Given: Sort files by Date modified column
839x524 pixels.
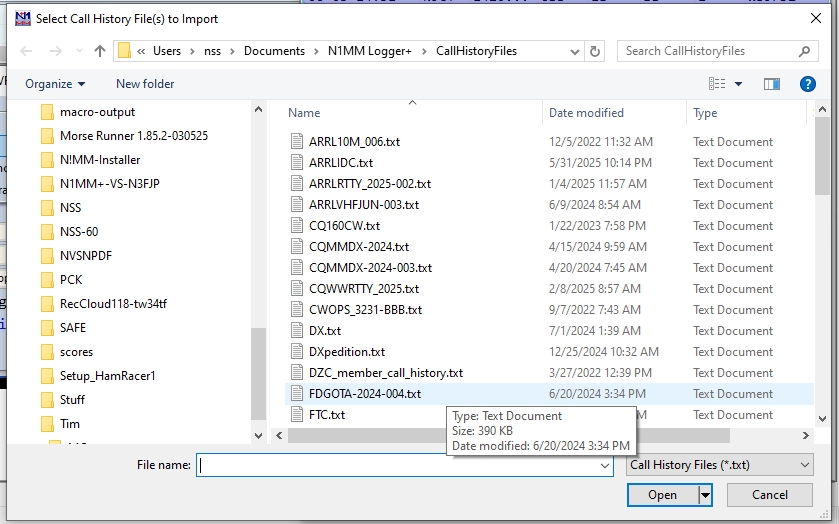Looking at the screenshot, I should click(586, 113).
